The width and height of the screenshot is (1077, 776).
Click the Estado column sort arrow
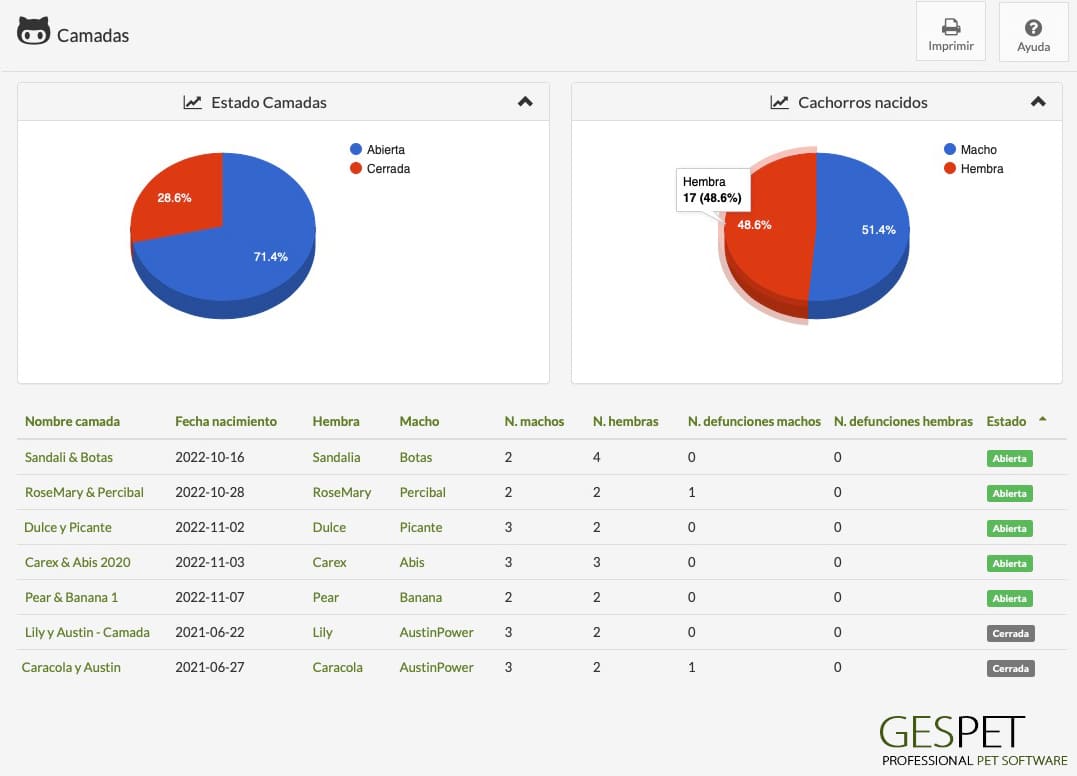click(1043, 419)
